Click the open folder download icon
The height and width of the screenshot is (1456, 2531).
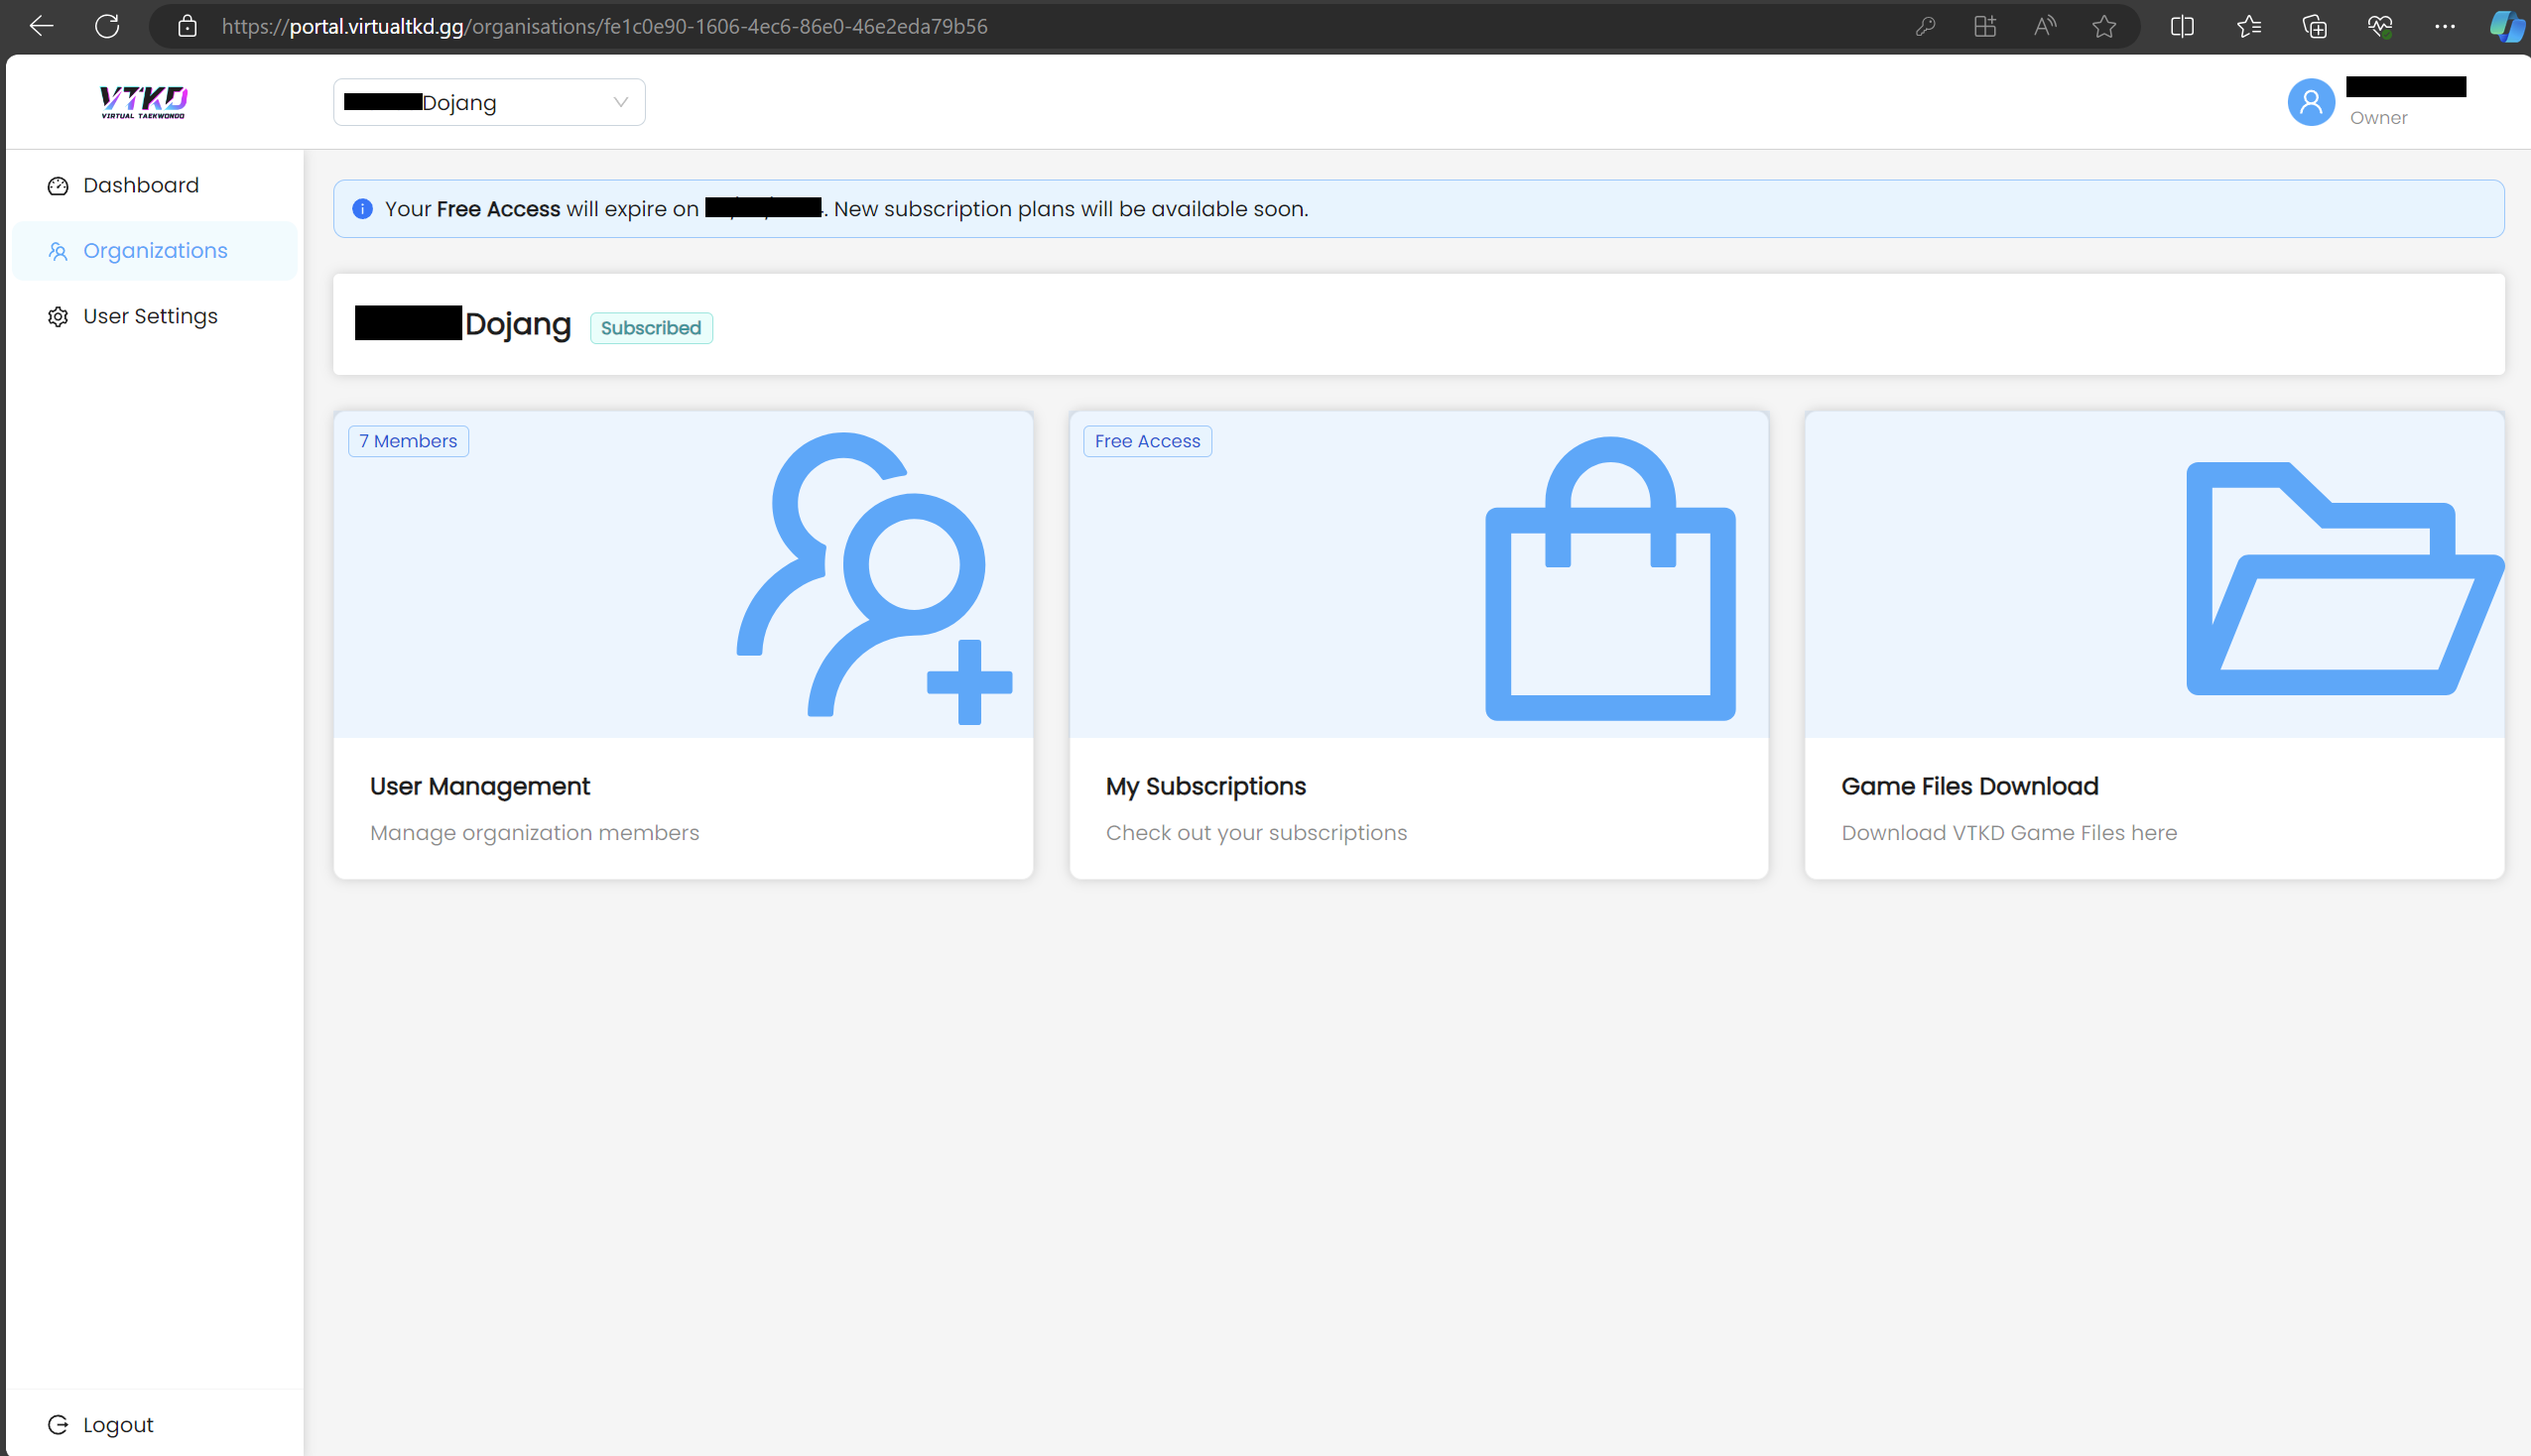coord(2343,579)
